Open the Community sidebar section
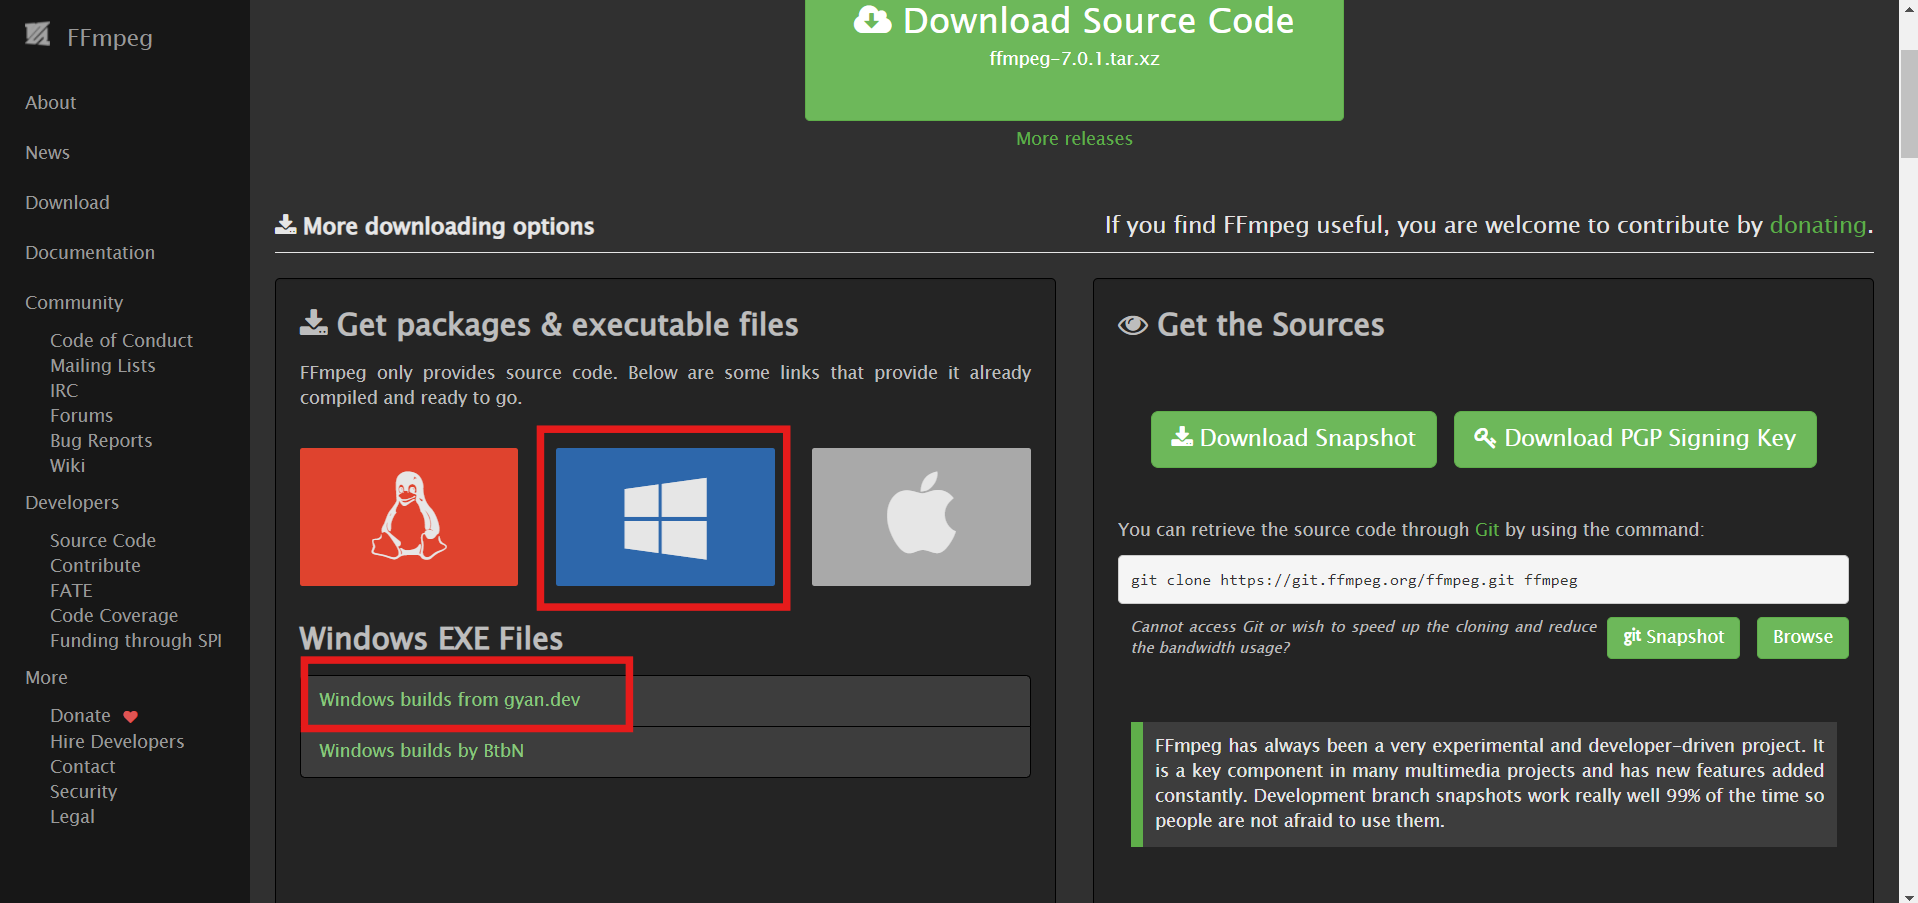Image resolution: width=1918 pixels, height=903 pixels. pyautogui.click(x=74, y=302)
